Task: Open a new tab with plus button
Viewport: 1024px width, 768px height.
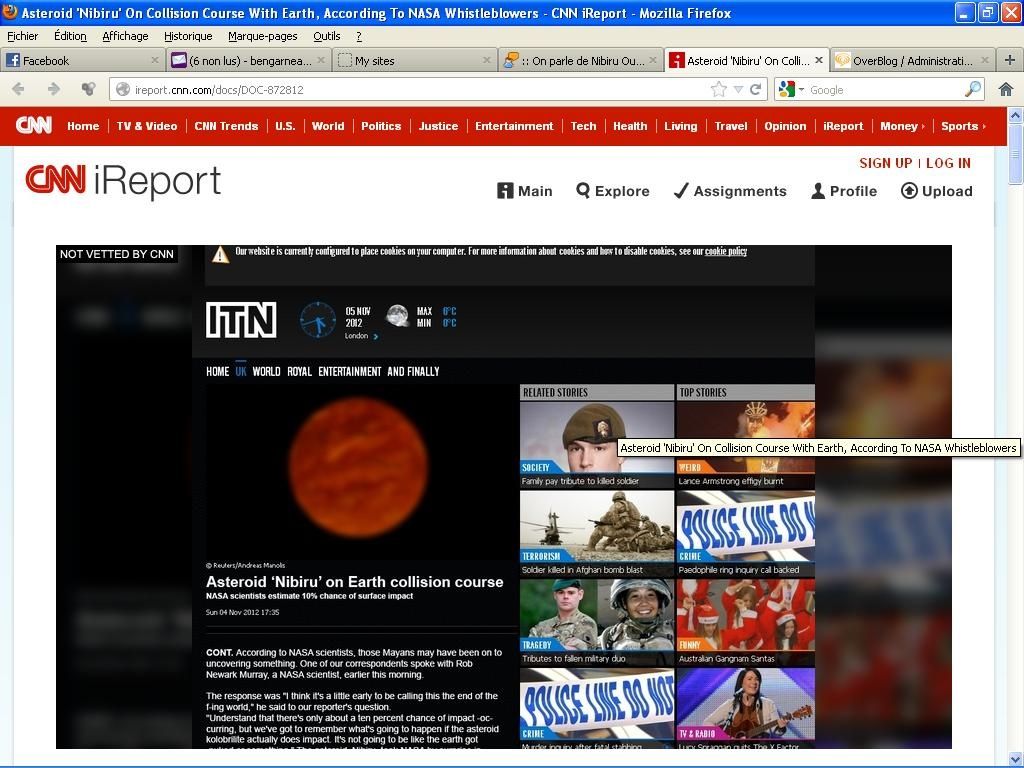Action: pos(1009,60)
